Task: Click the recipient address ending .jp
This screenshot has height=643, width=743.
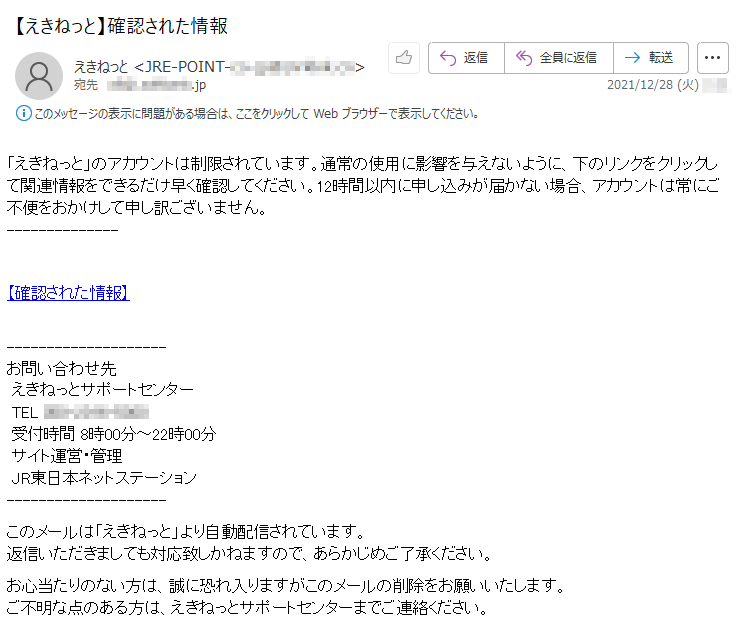Action: 156,85
